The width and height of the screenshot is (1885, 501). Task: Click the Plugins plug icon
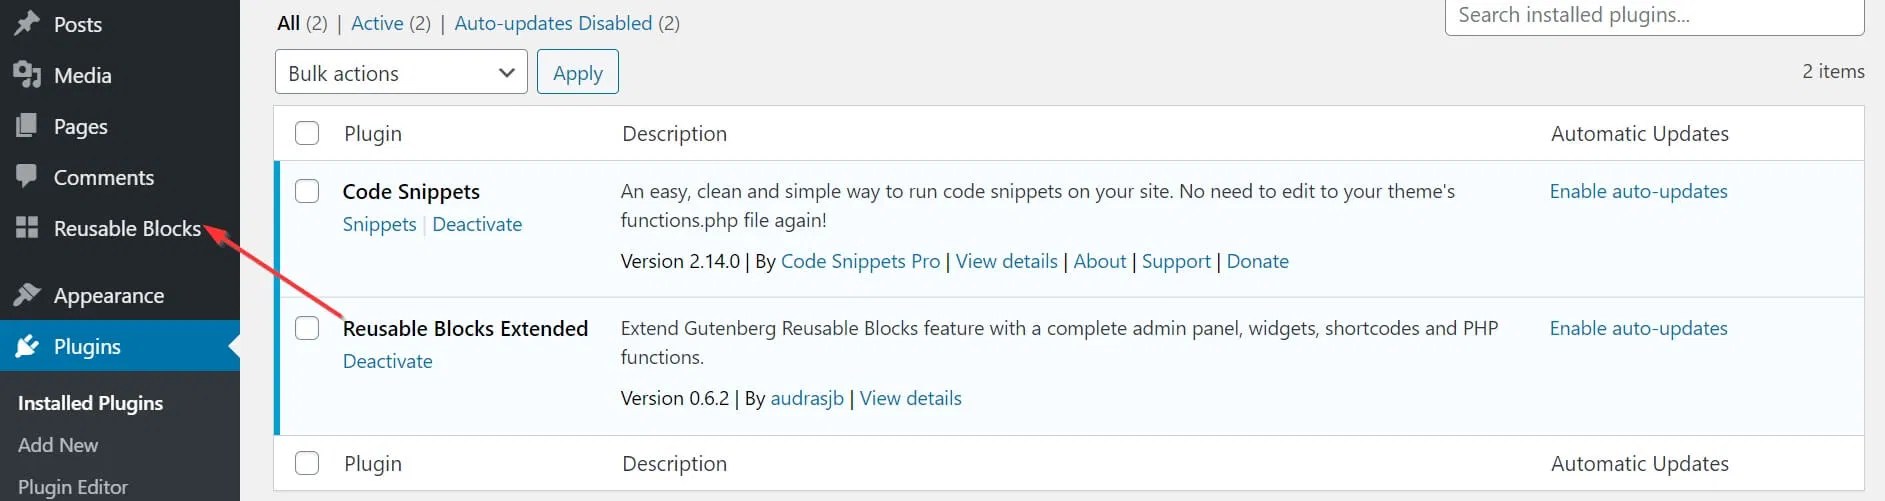click(27, 346)
